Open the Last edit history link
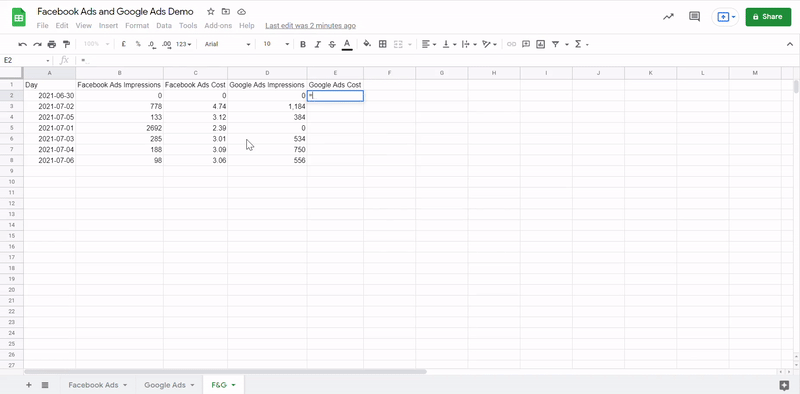This screenshot has height=394, width=800. (311, 26)
